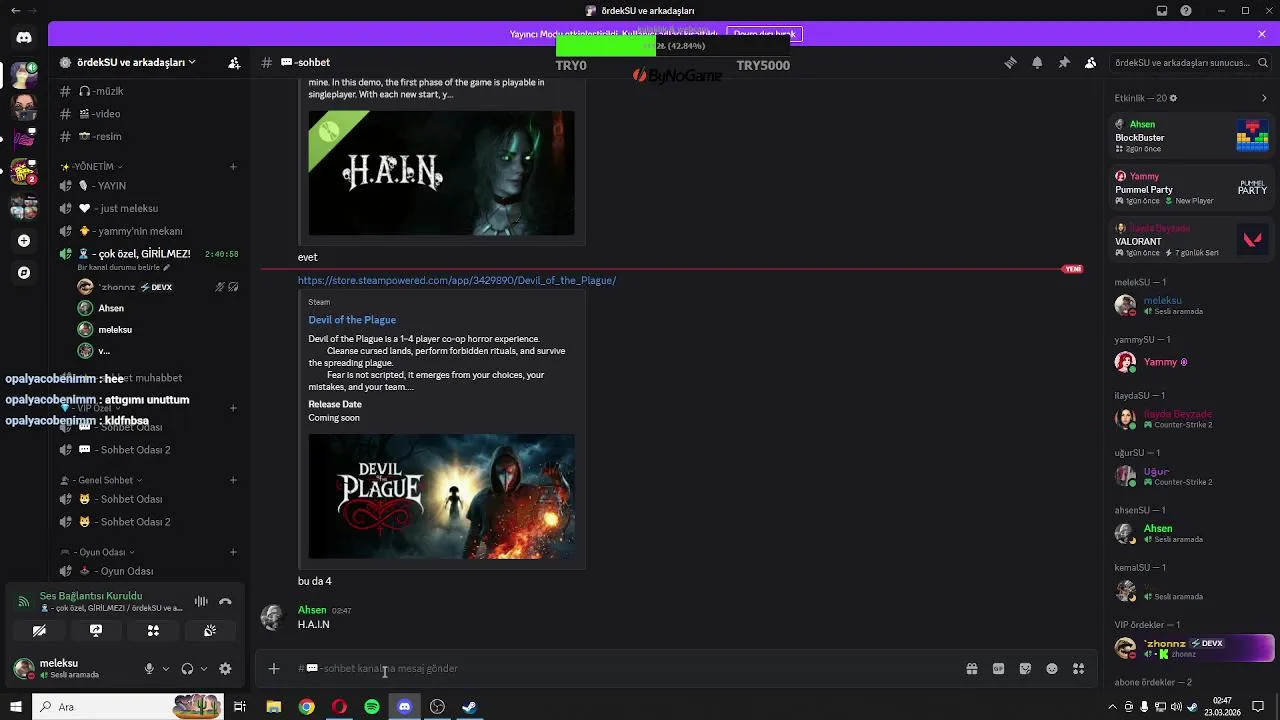Open the resim text channel
Image resolution: width=1280 pixels, height=720 pixels.
(150, 136)
